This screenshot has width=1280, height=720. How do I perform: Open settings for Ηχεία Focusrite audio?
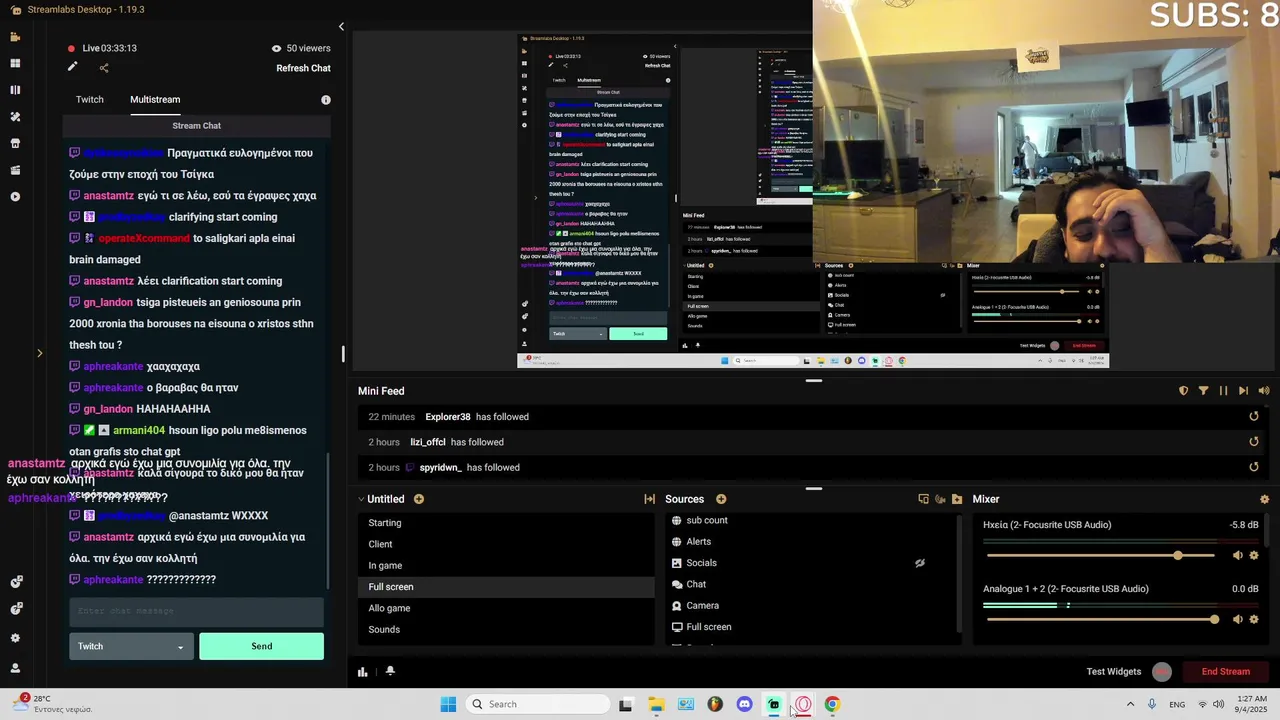[x=1254, y=555]
